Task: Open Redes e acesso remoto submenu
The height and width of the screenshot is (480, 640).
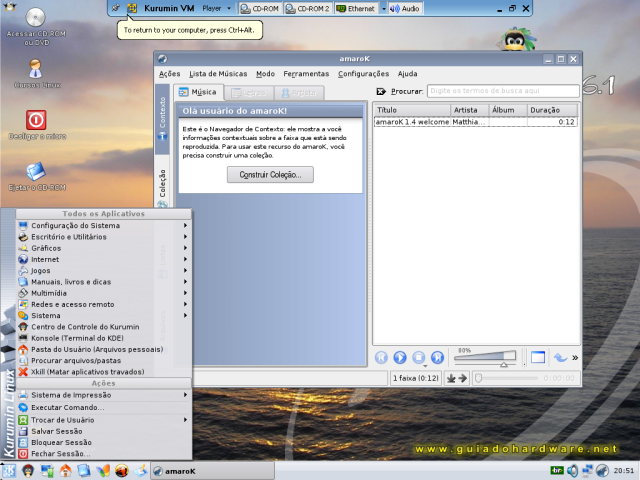Action: pos(104,304)
